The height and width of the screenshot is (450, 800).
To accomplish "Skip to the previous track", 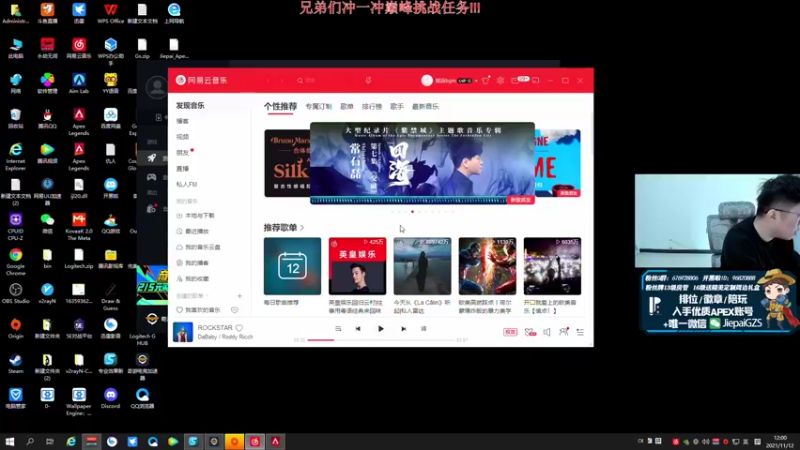I will tap(358, 329).
